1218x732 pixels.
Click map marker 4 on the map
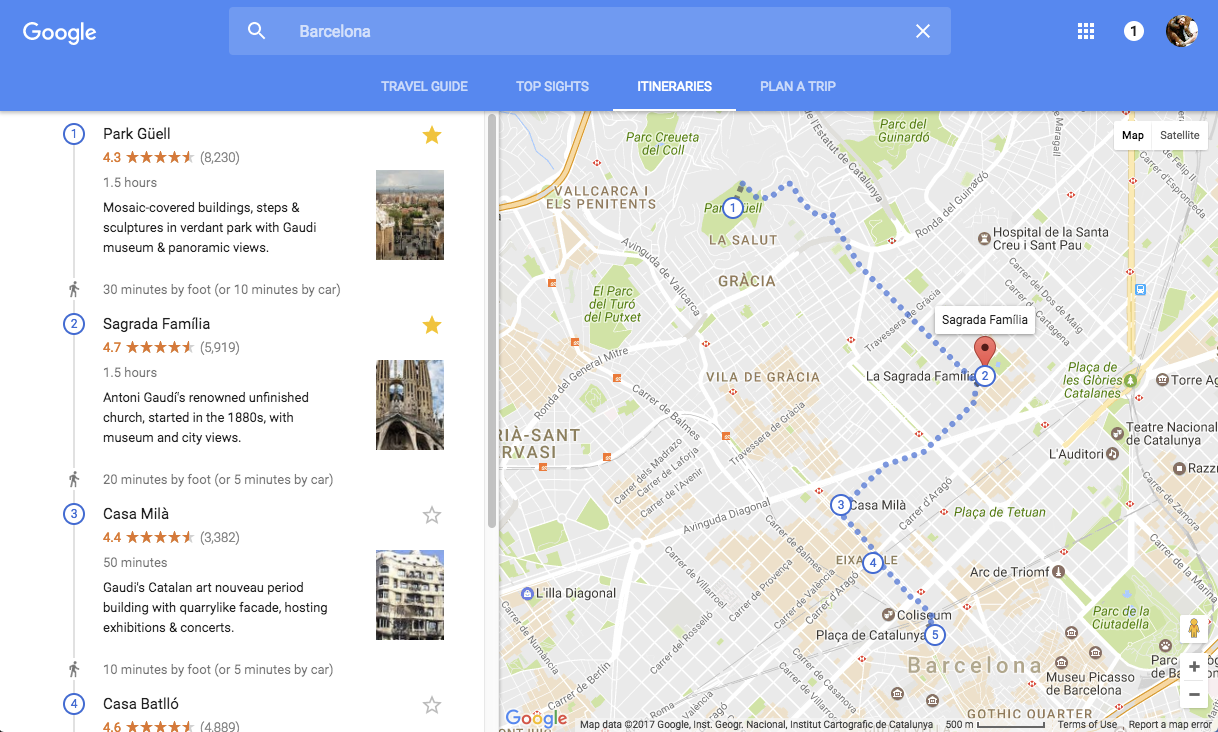click(874, 563)
